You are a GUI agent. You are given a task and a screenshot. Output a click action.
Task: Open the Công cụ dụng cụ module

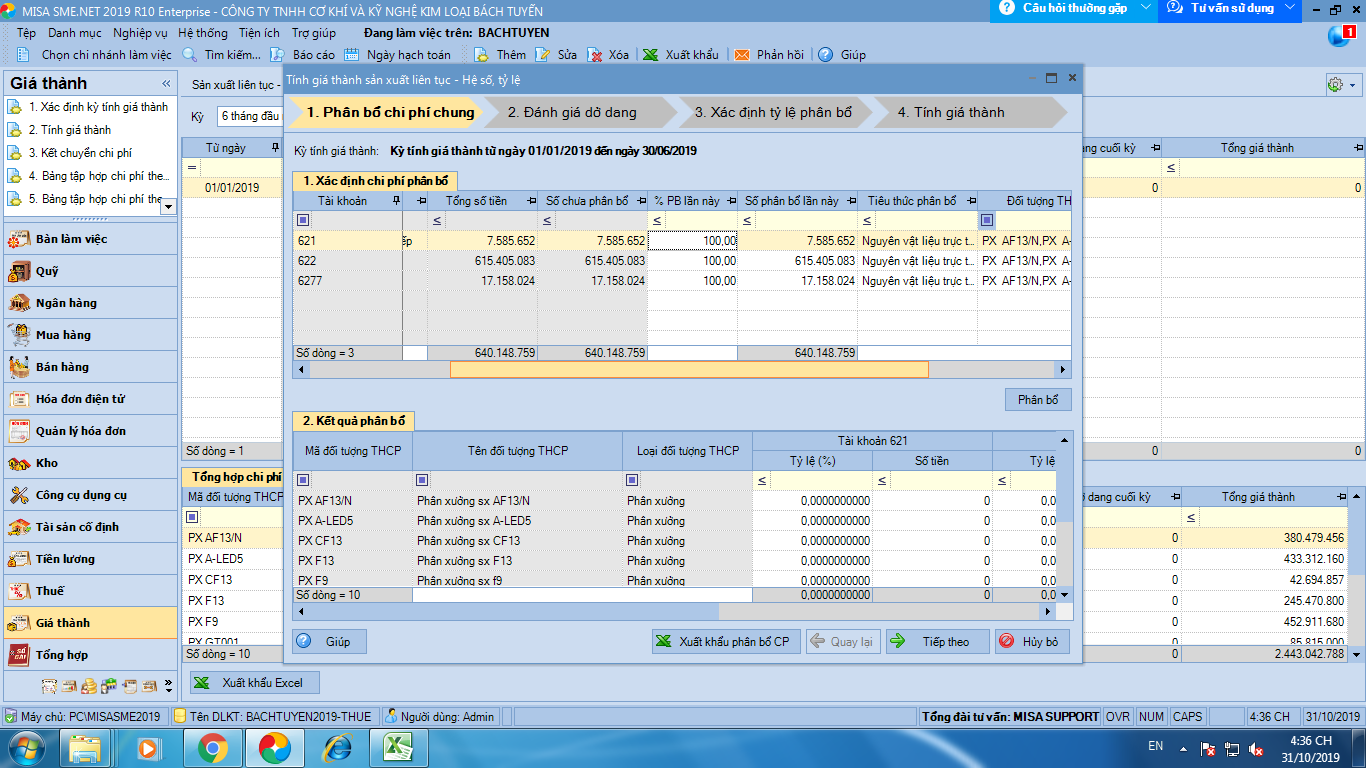click(x=90, y=495)
